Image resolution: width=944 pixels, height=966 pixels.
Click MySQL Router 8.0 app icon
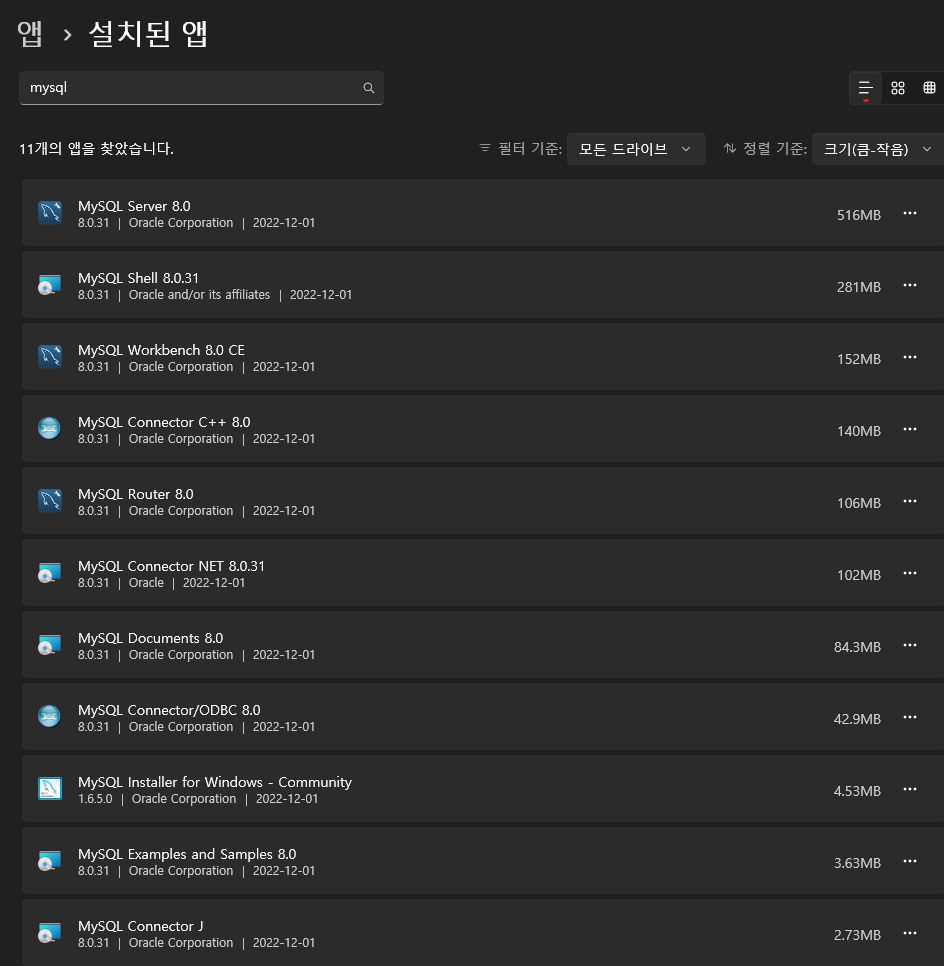click(x=50, y=501)
